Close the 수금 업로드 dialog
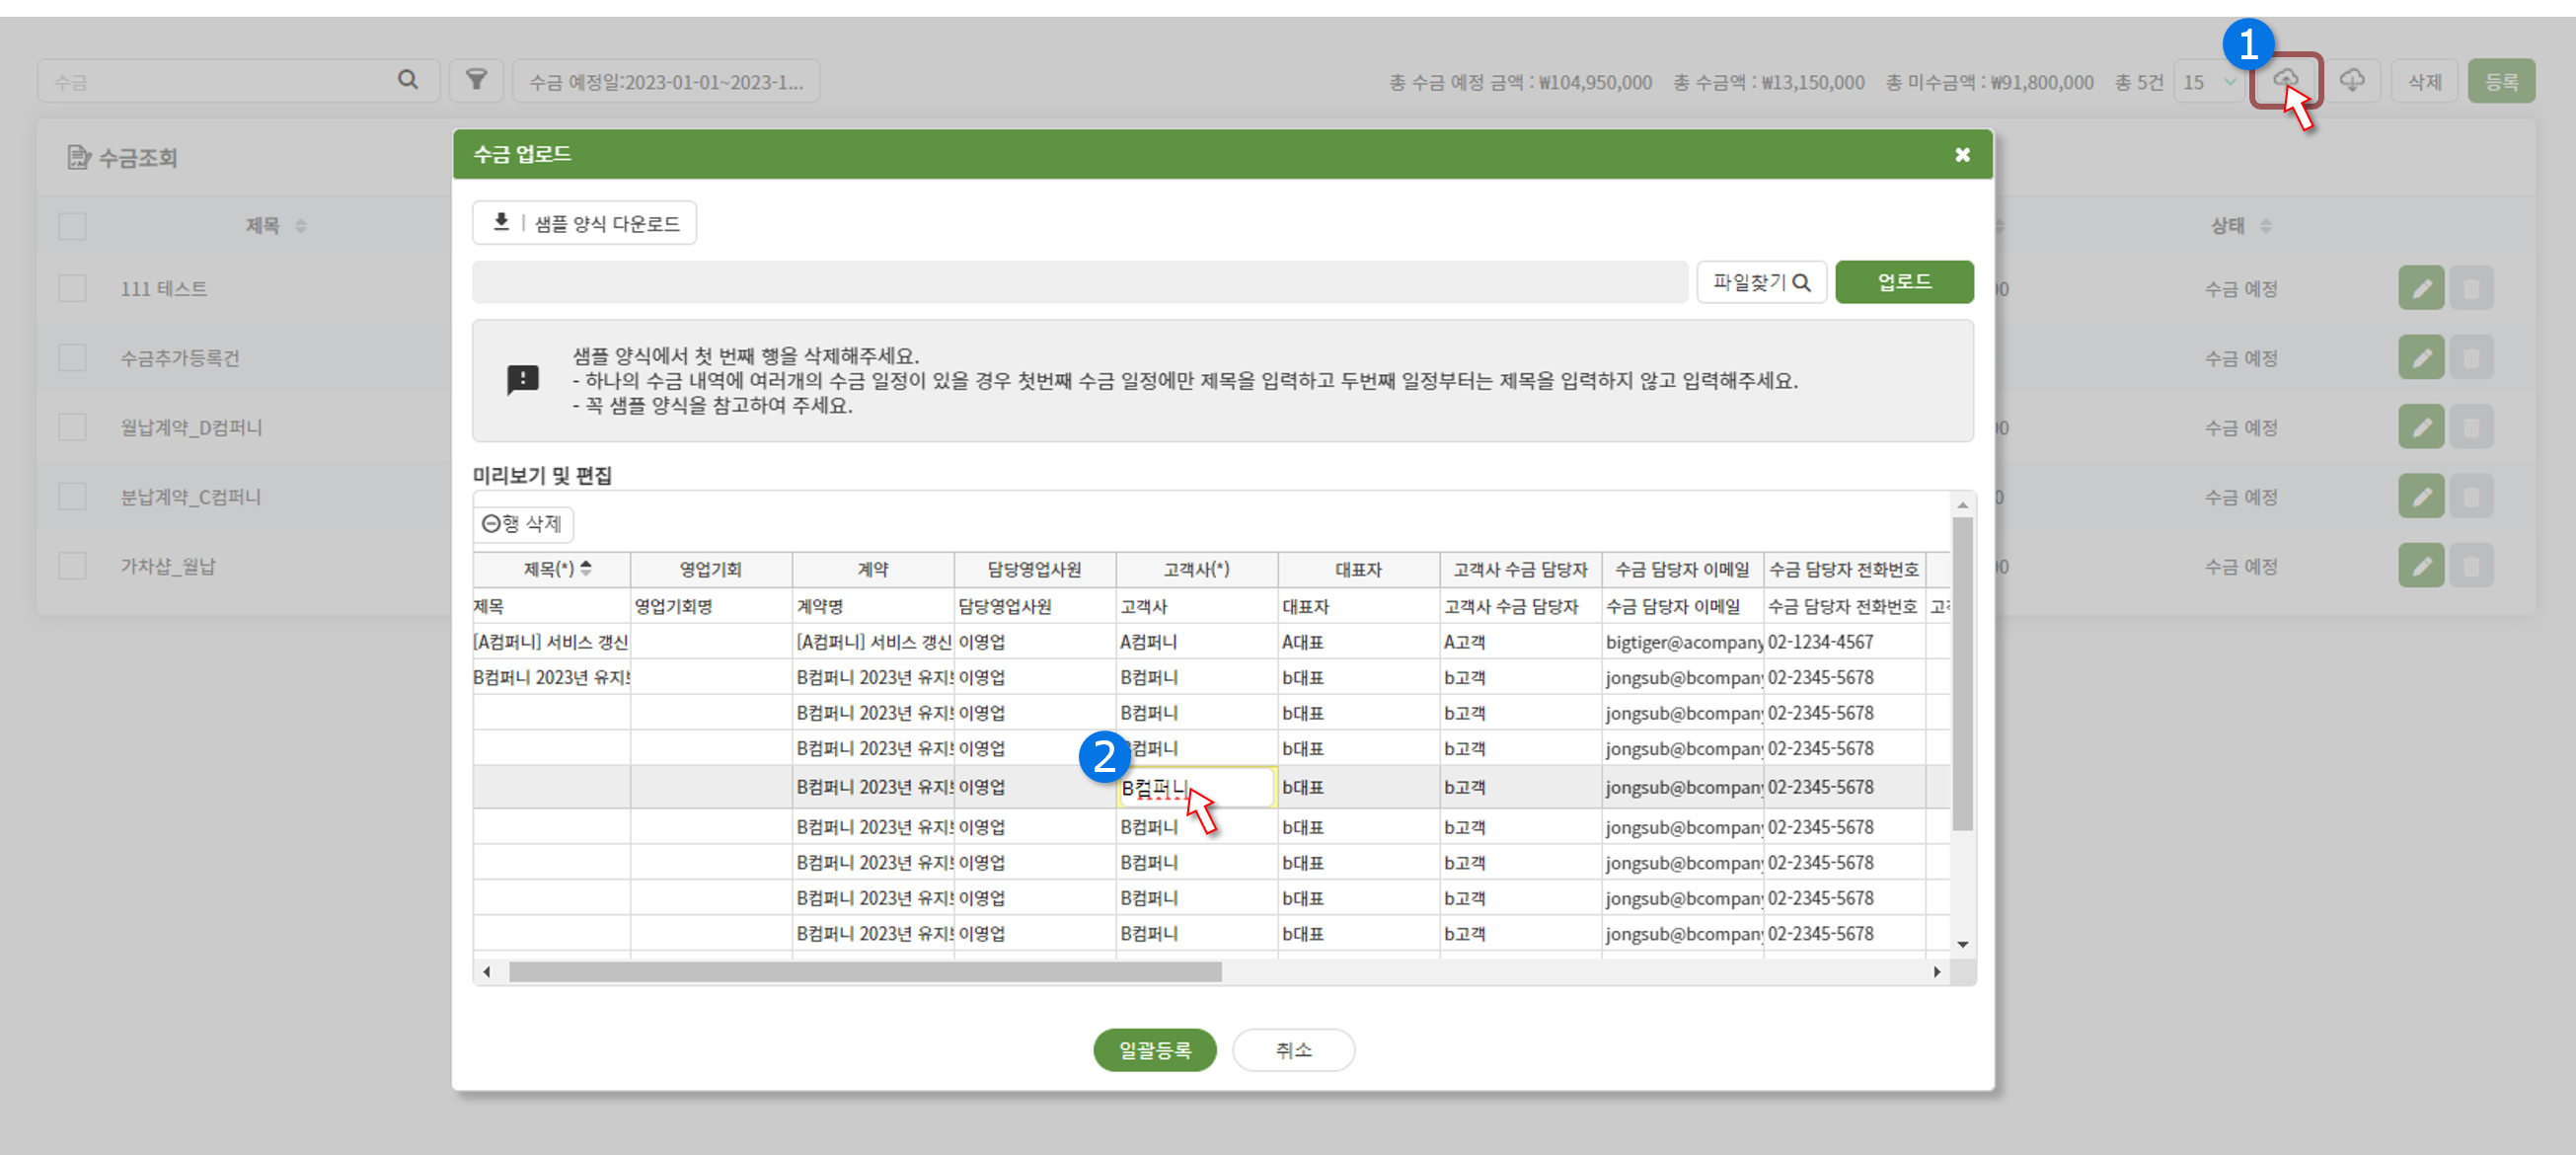Image resolution: width=2576 pixels, height=1155 pixels. [1962, 155]
